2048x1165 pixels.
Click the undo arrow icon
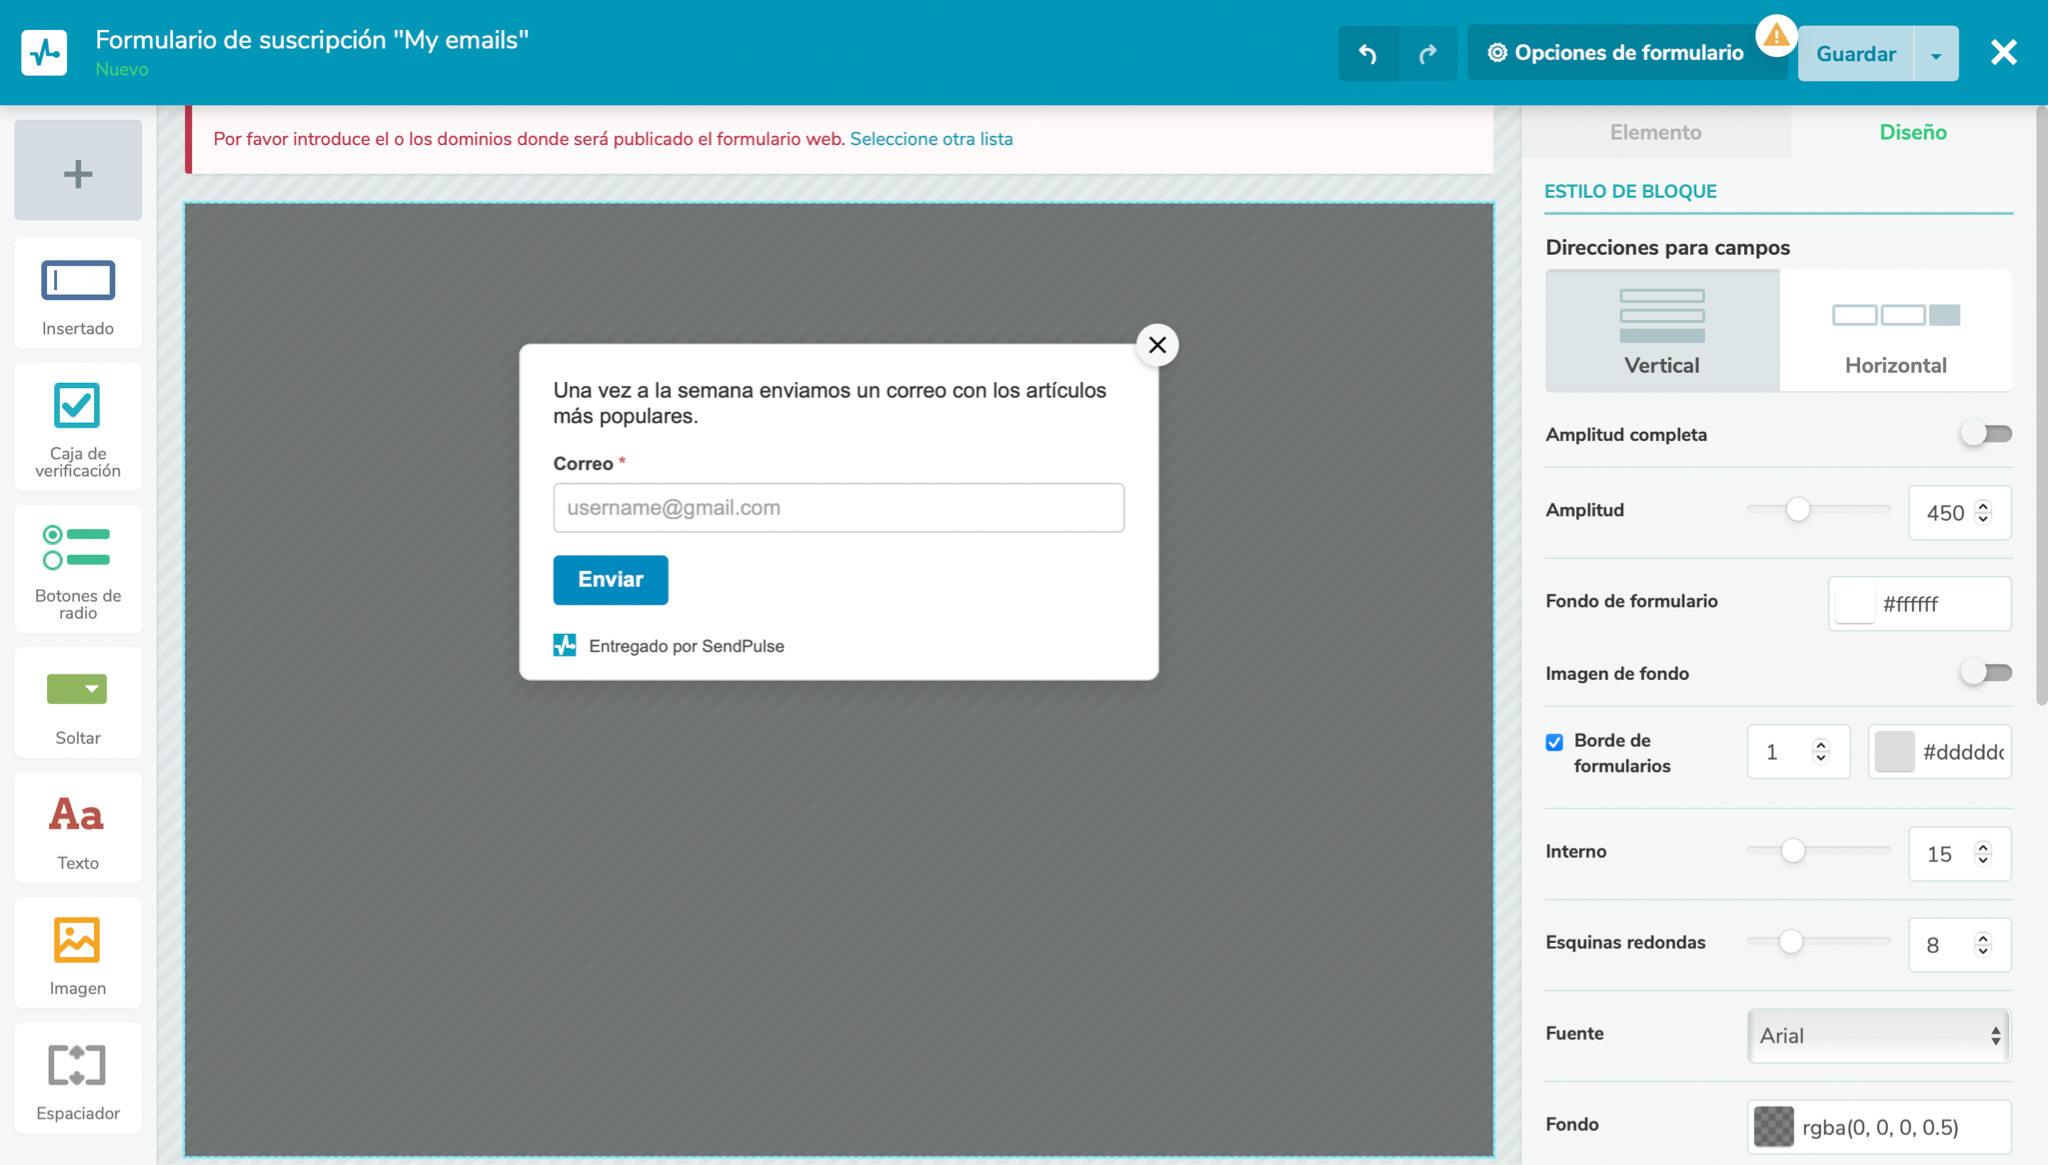pos(1367,54)
